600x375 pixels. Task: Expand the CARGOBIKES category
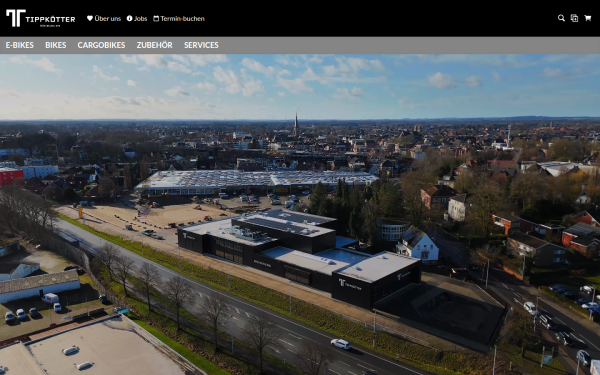(101, 45)
